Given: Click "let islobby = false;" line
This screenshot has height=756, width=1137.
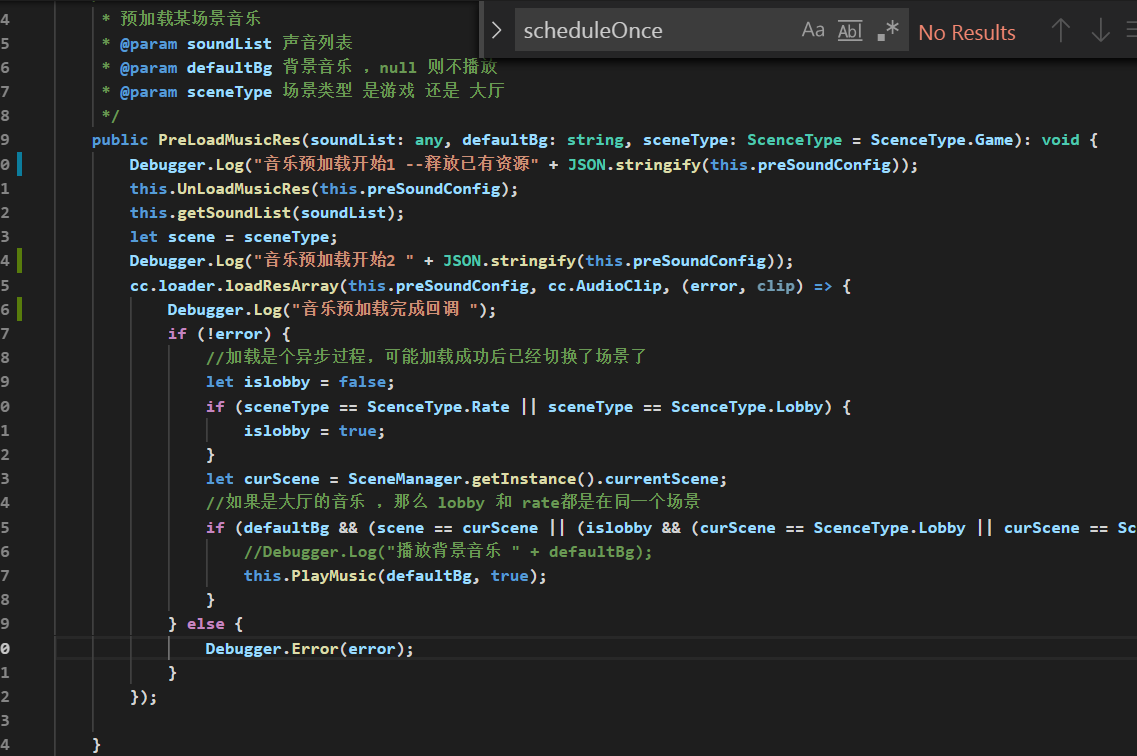Looking at the screenshot, I should pyautogui.click(x=300, y=382).
